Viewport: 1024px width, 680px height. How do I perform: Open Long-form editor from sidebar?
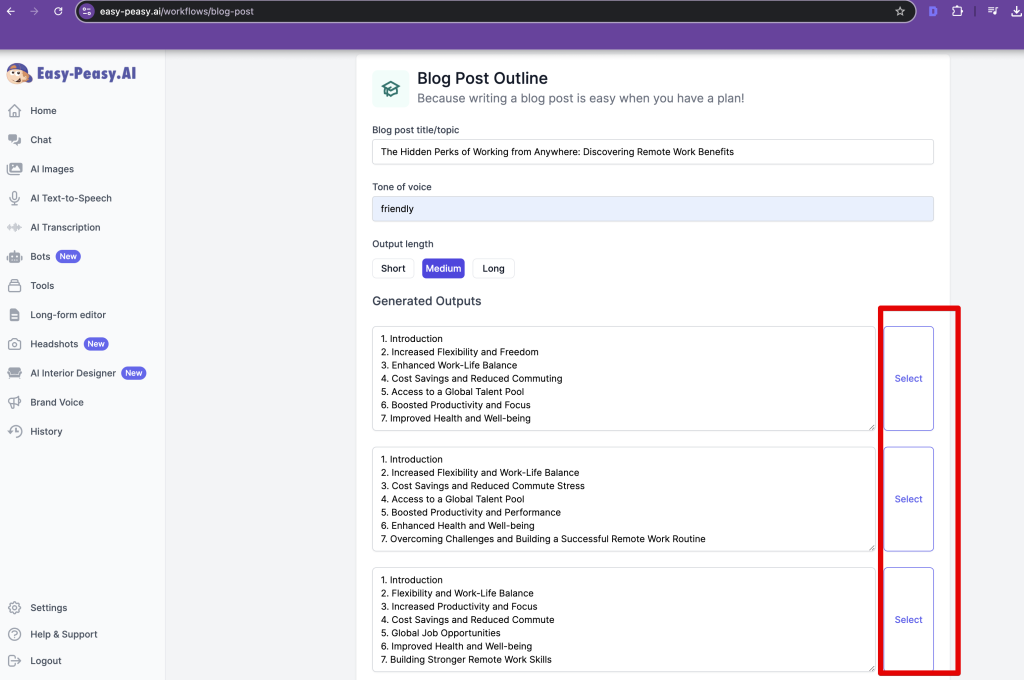tap(67, 315)
